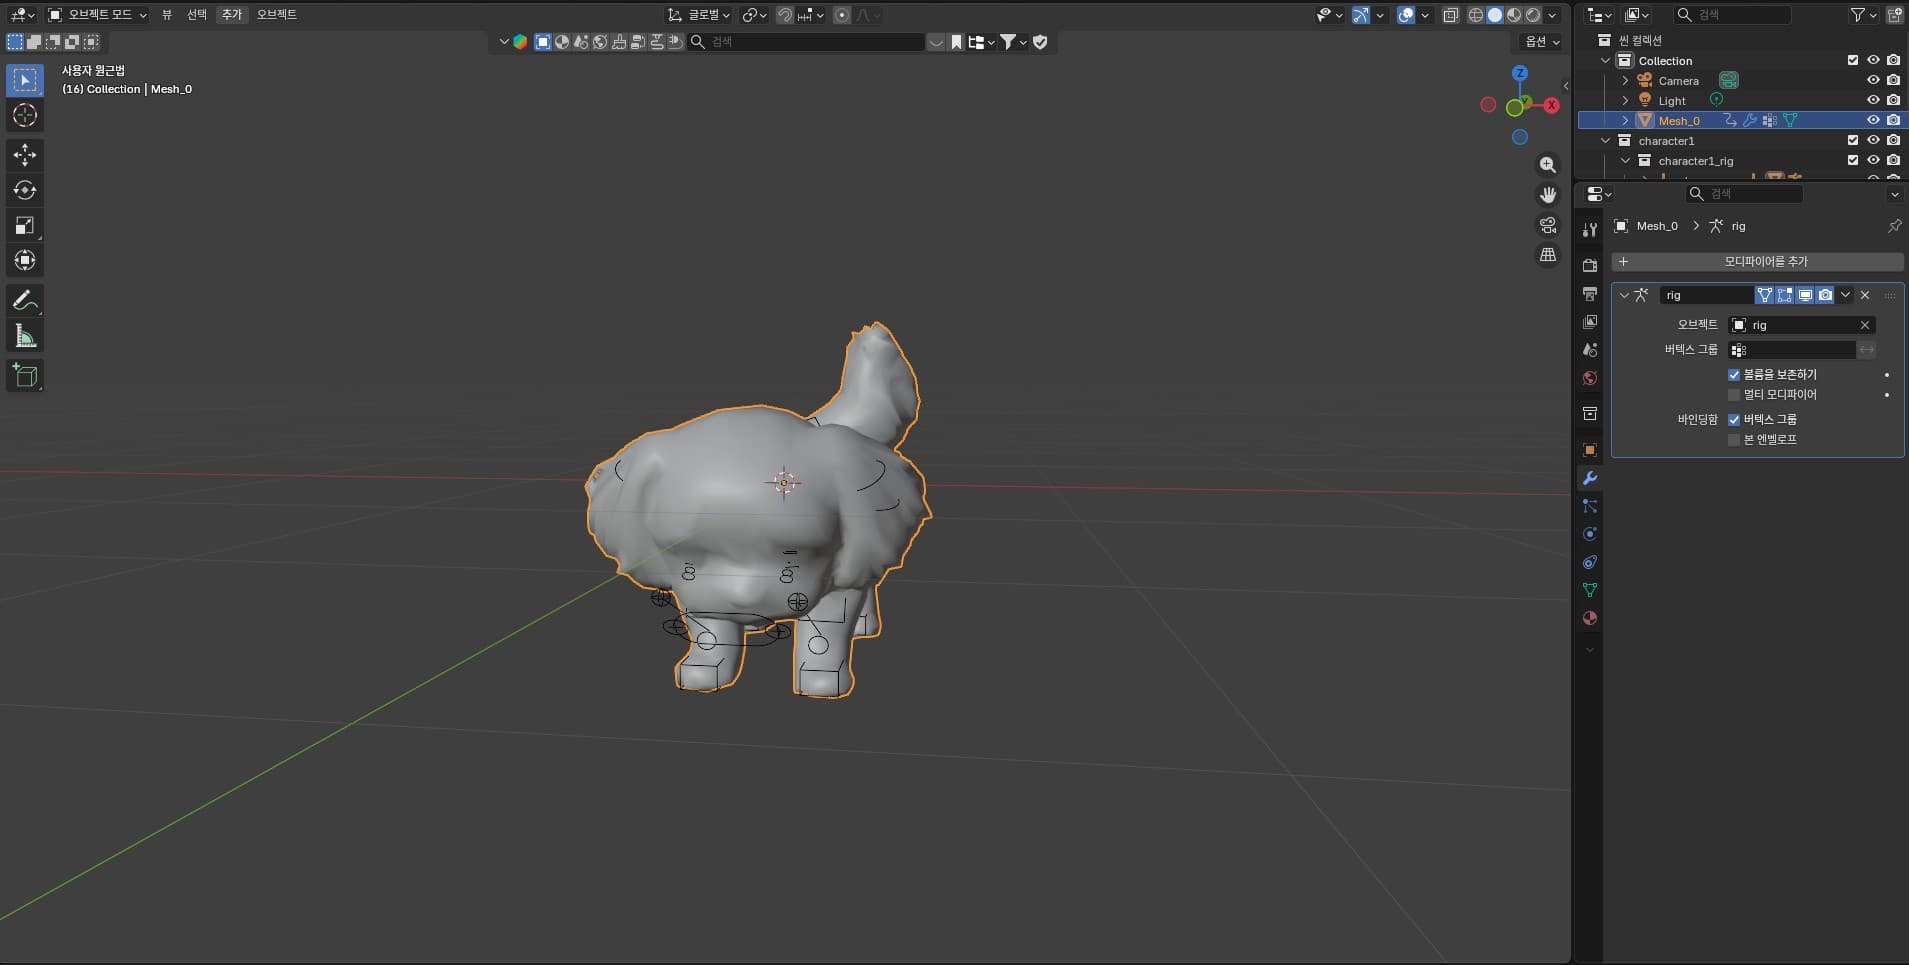Toggle X-ray display in viewport header
1909x965 pixels.
[x=1451, y=15]
